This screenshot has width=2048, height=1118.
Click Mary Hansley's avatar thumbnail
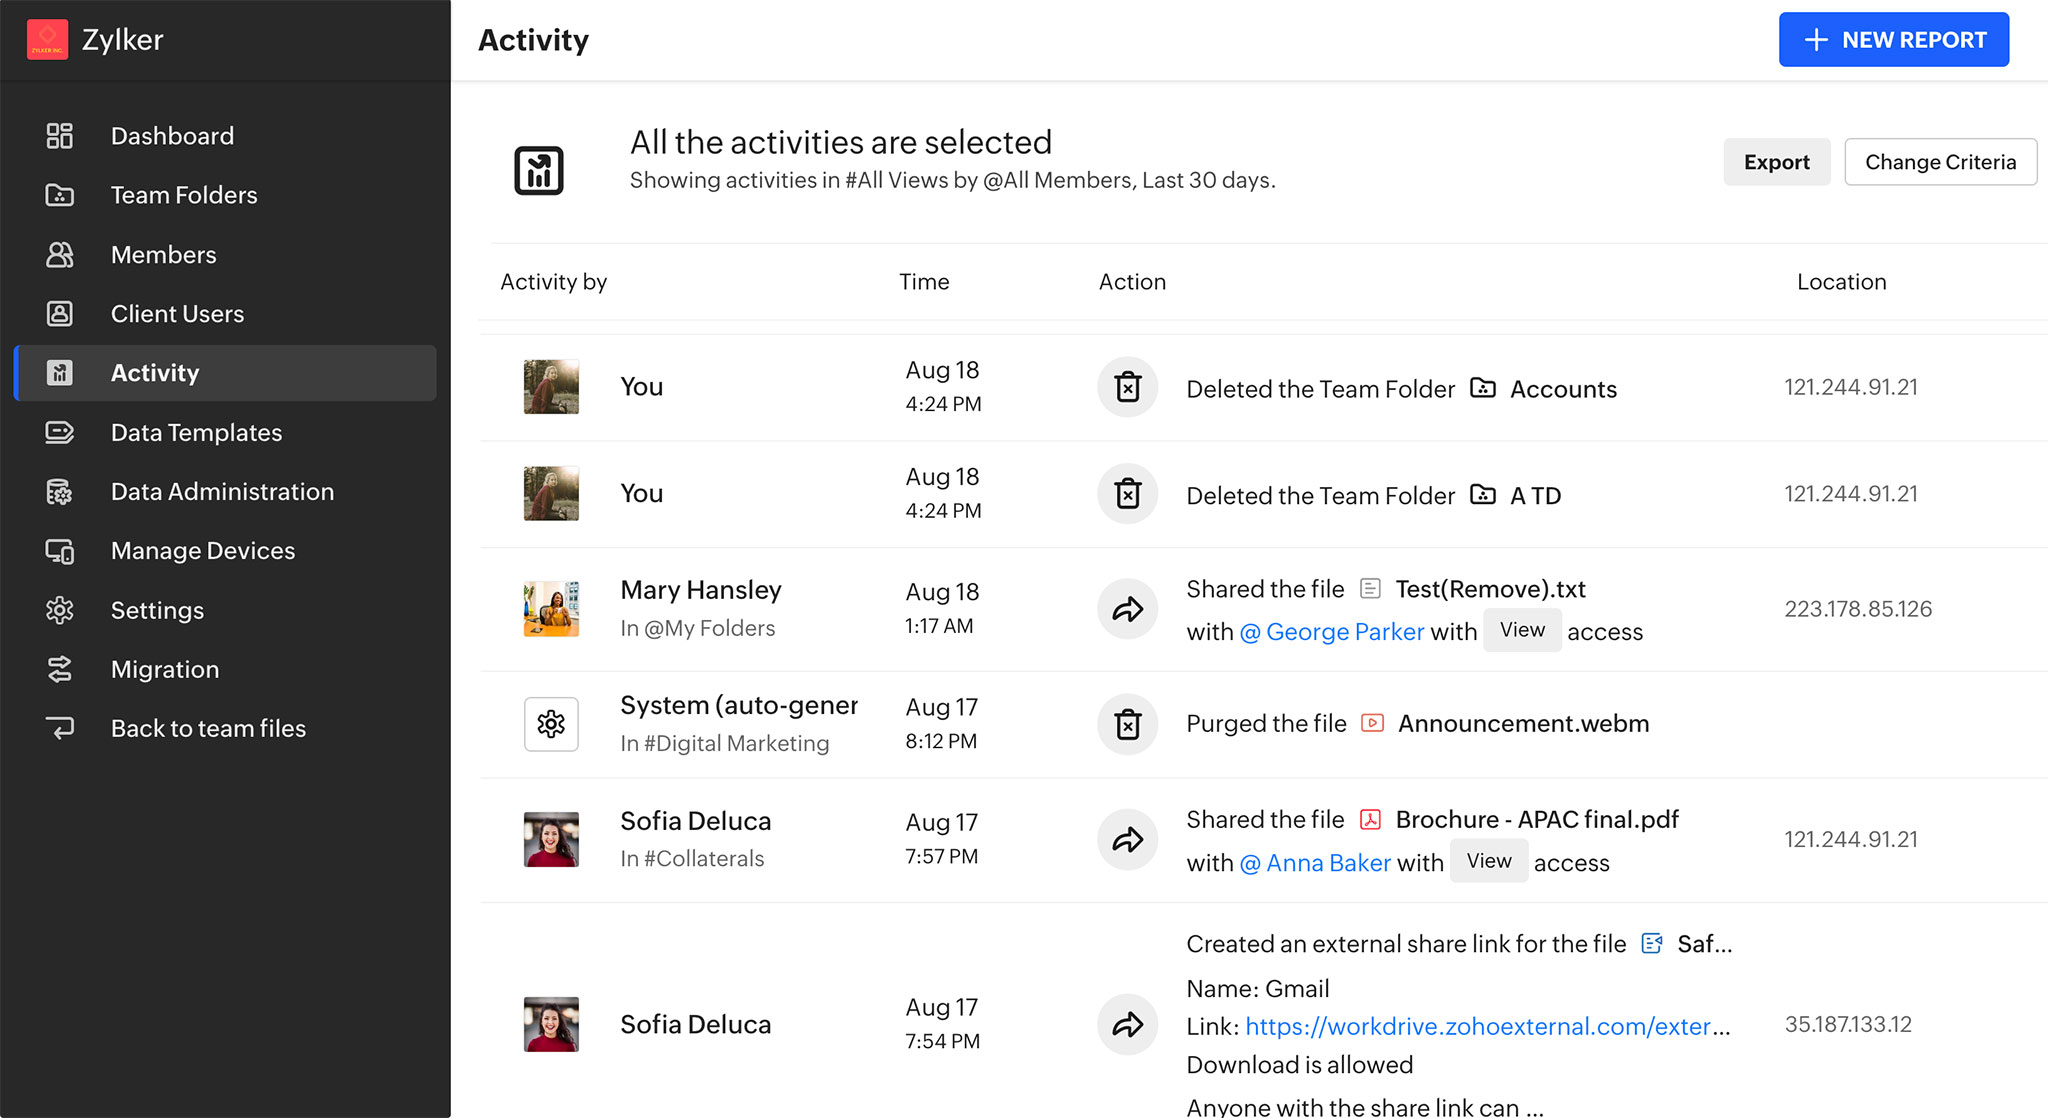pos(551,609)
